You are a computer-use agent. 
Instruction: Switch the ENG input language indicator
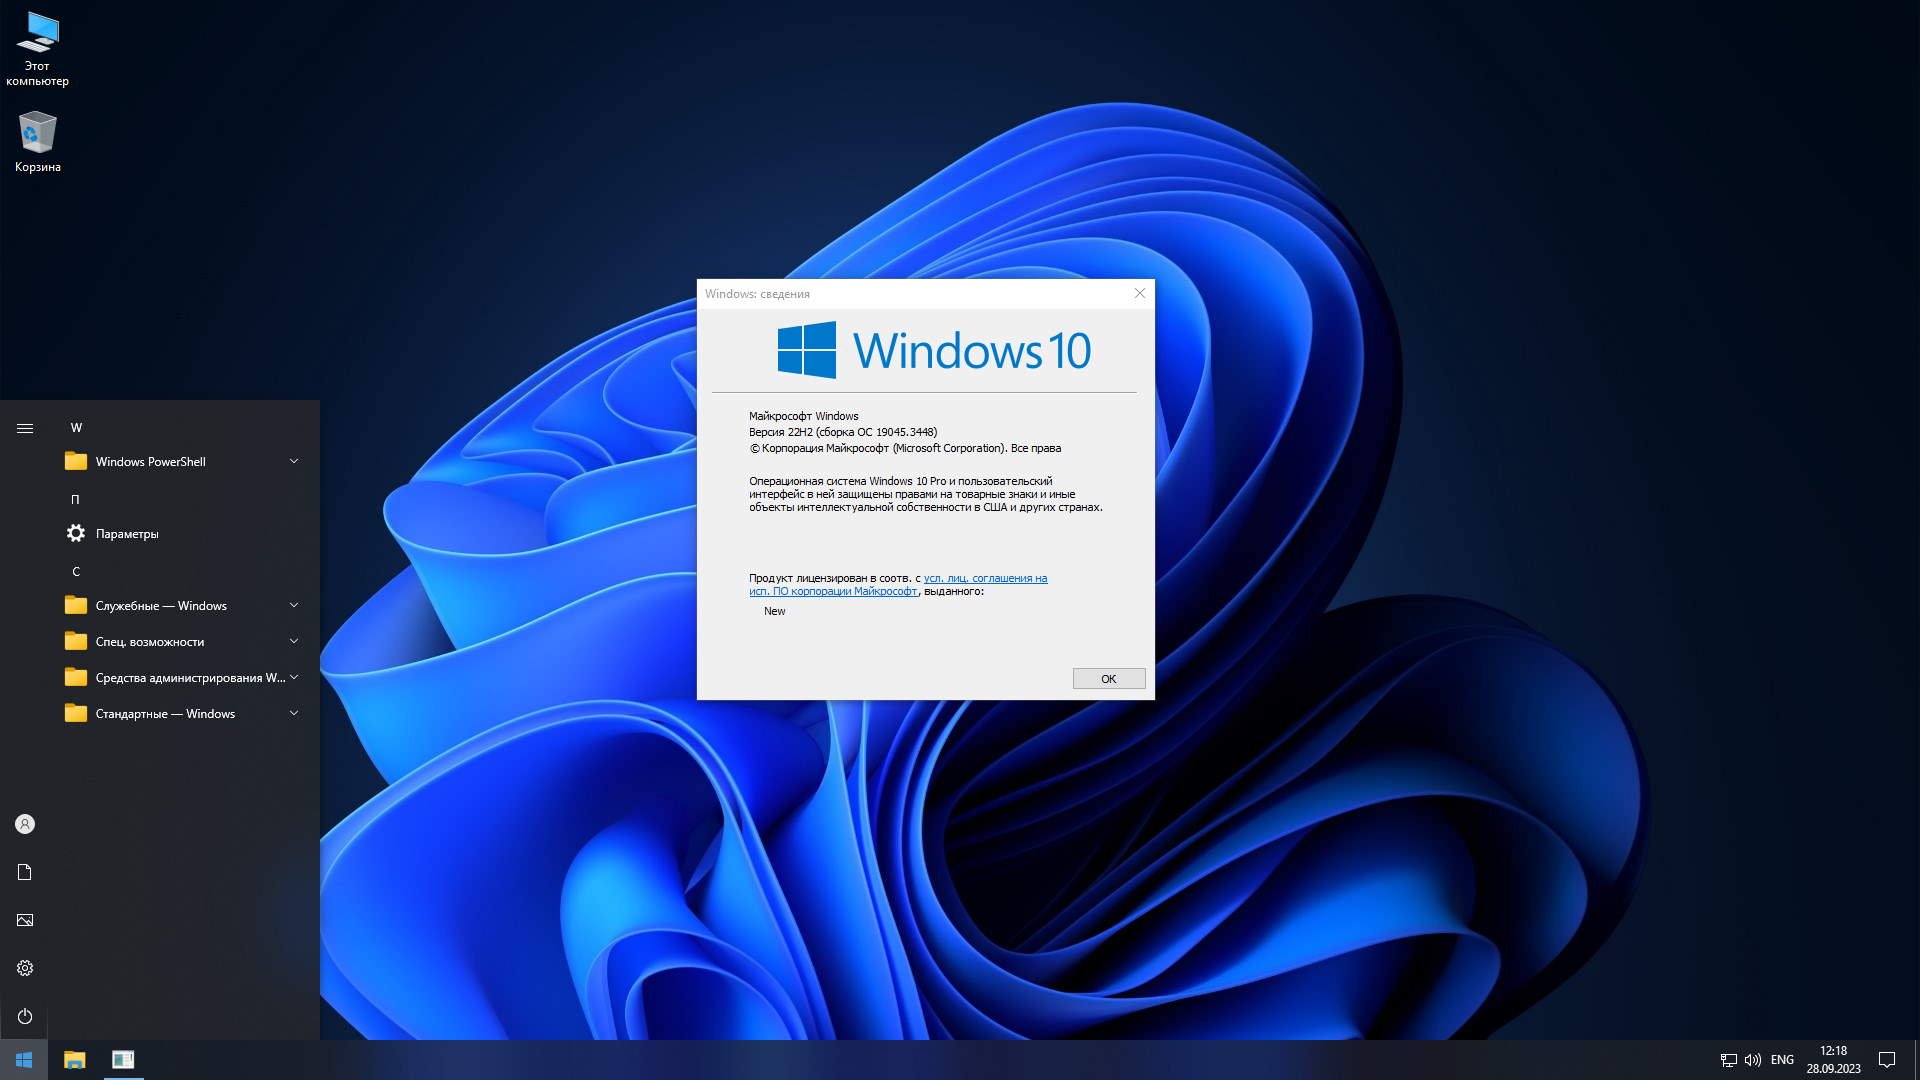[x=1782, y=1060]
